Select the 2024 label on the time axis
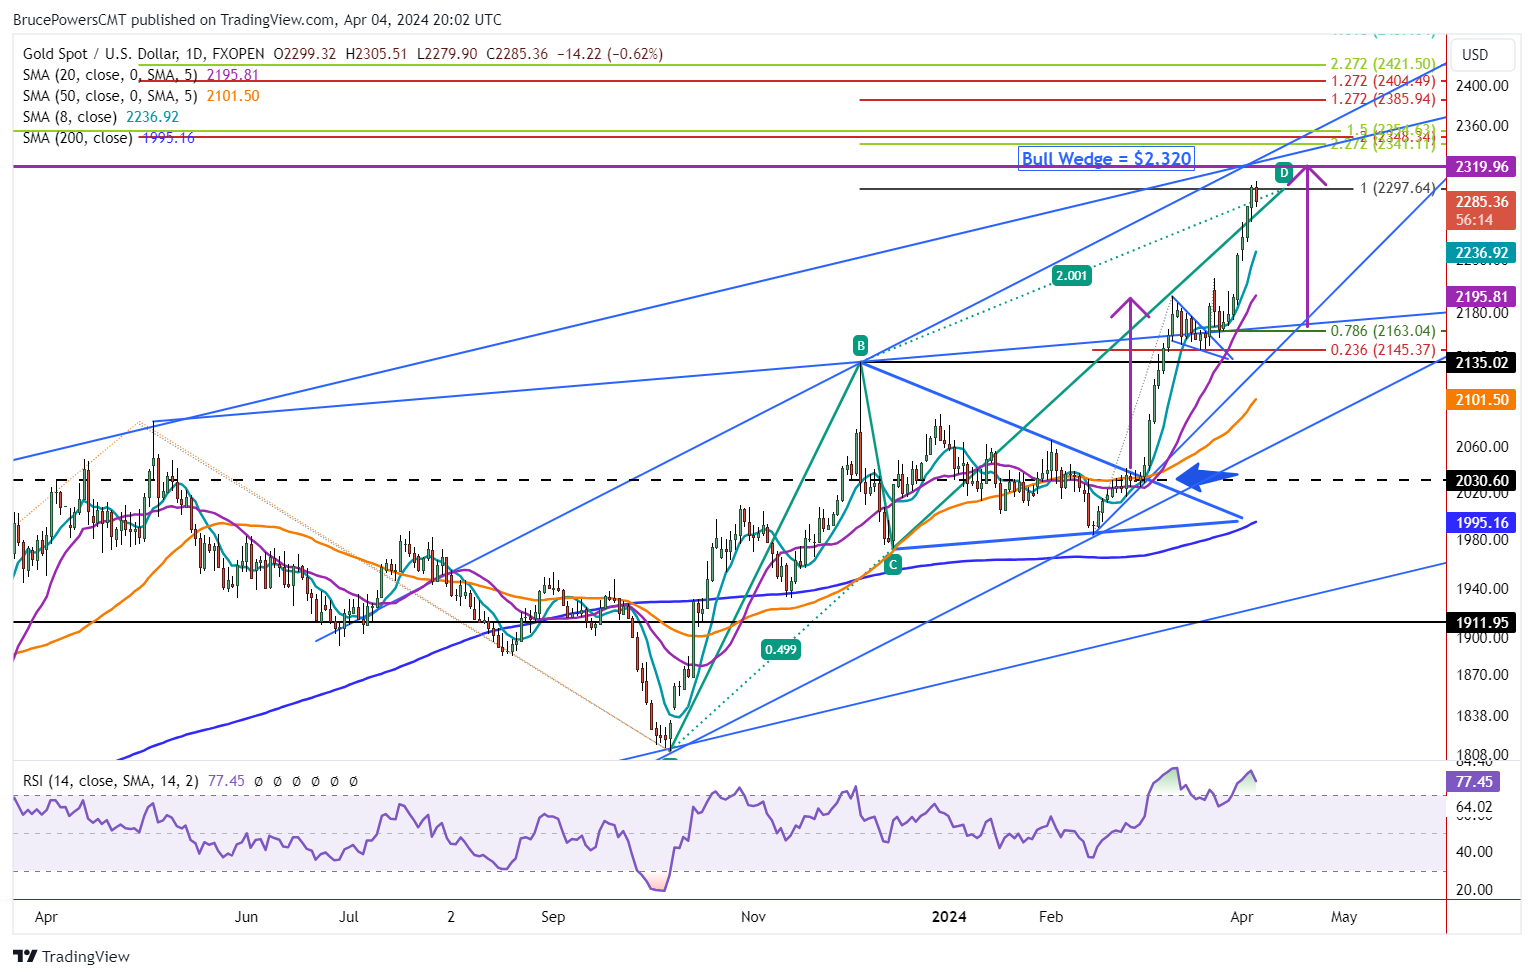Image resolution: width=1534 pixels, height=978 pixels. (x=948, y=917)
